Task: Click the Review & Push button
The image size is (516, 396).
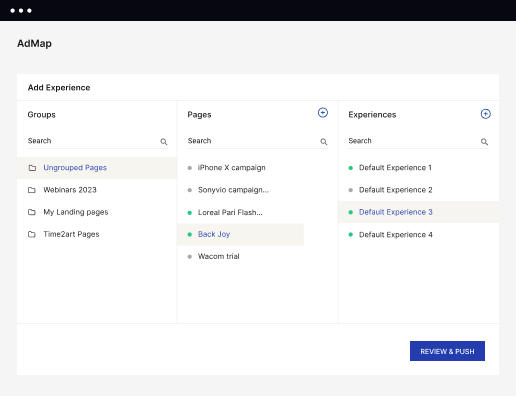Action: tap(447, 351)
